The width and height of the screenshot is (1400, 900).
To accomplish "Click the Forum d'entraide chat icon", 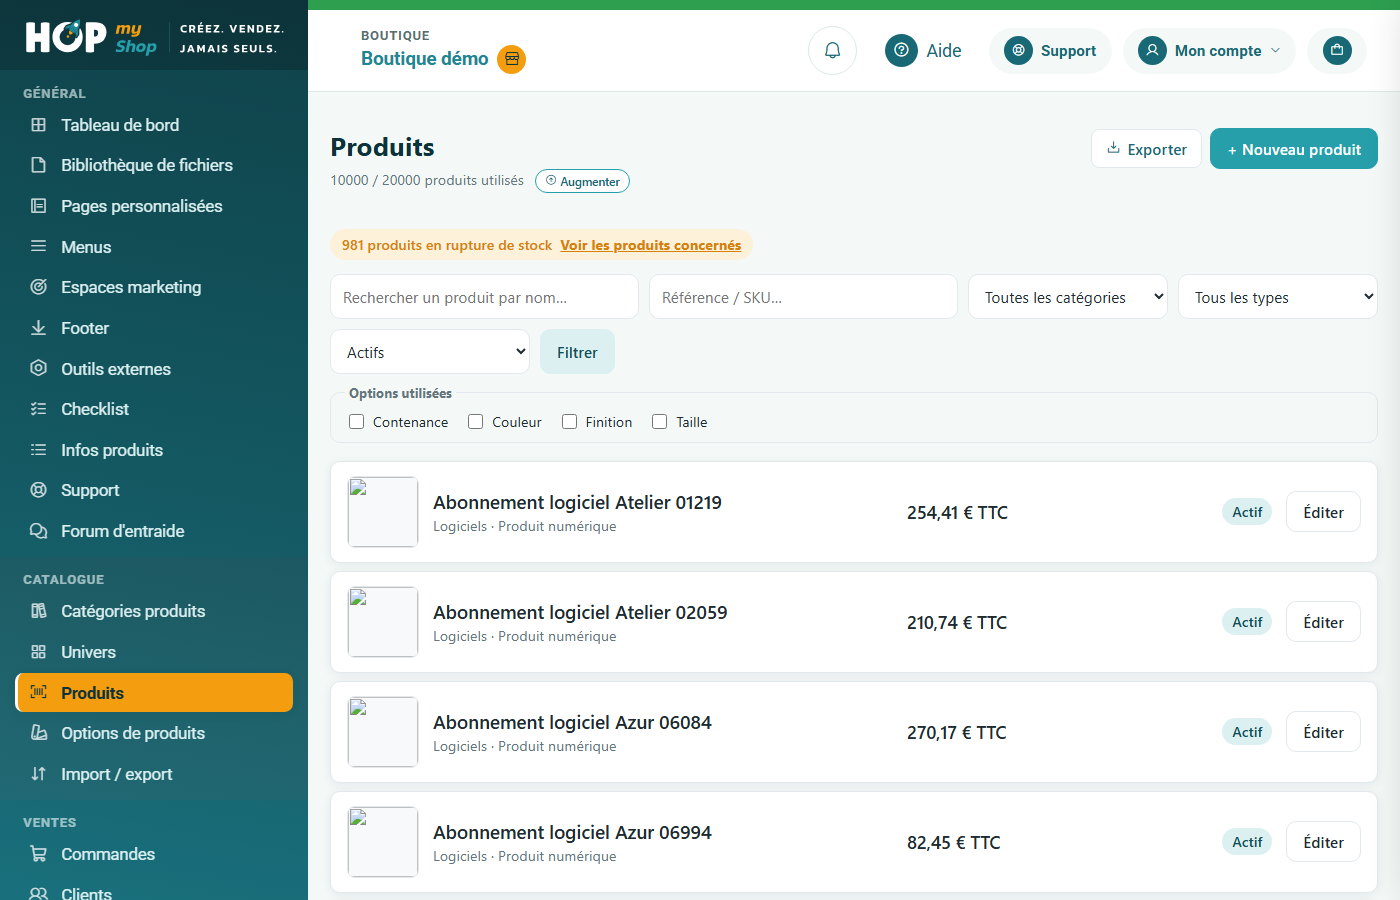I will point(39,531).
